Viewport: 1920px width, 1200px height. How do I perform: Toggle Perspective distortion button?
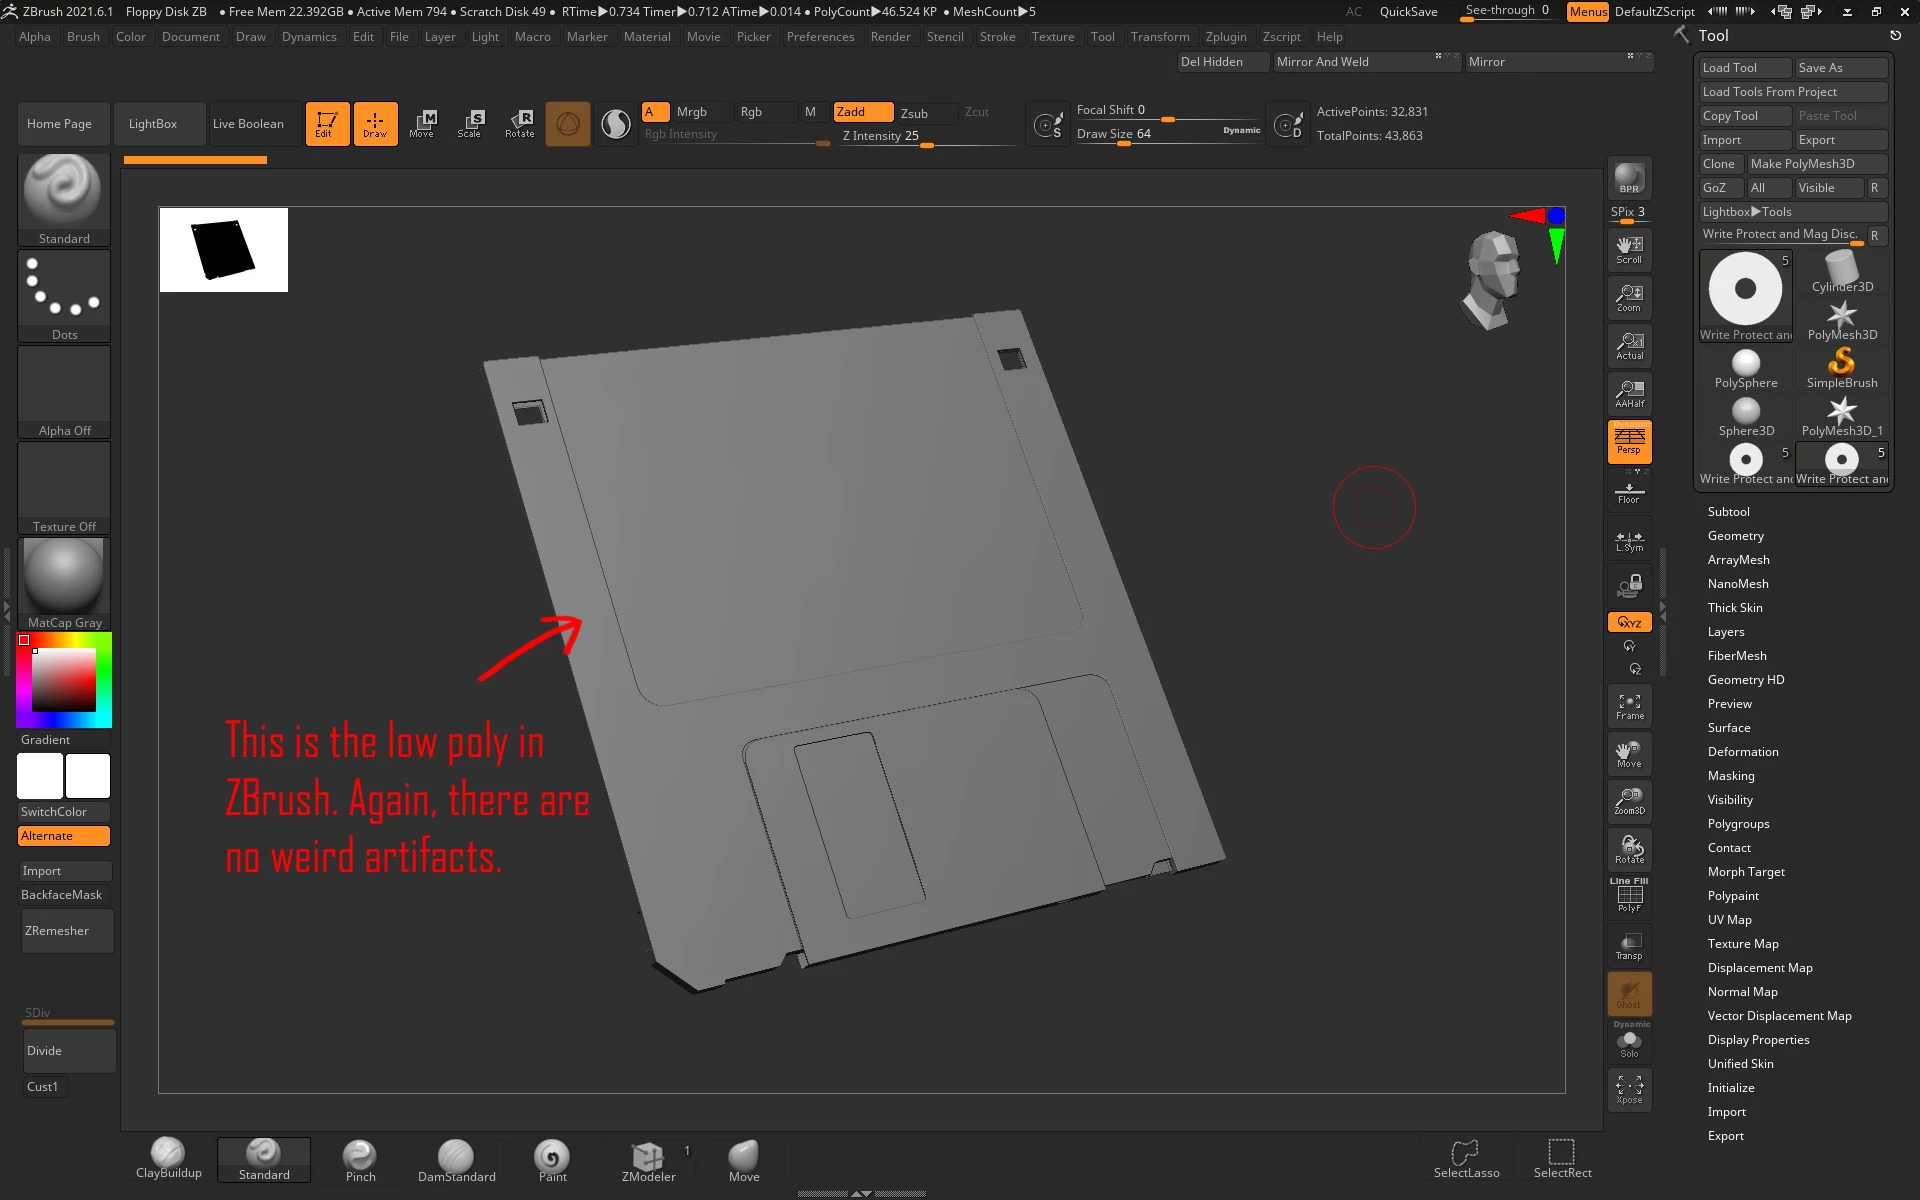[x=1629, y=441]
